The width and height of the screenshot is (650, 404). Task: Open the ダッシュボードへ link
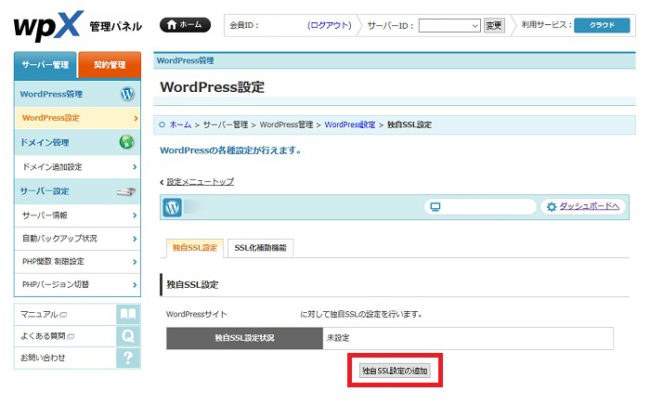coord(589,206)
